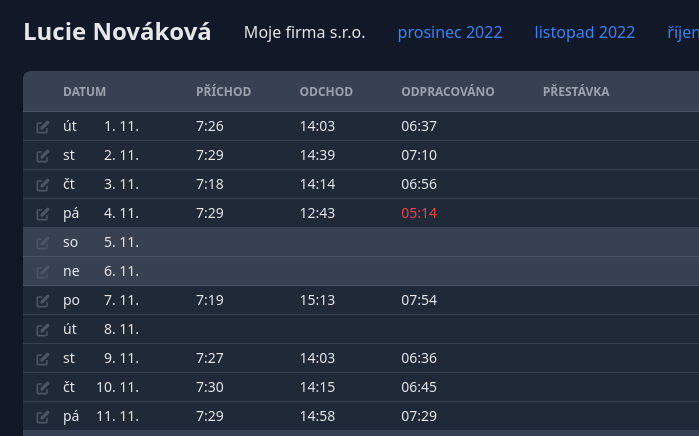Click the Lucie Nováková name heading
This screenshot has height=436, width=699.
[117, 32]
